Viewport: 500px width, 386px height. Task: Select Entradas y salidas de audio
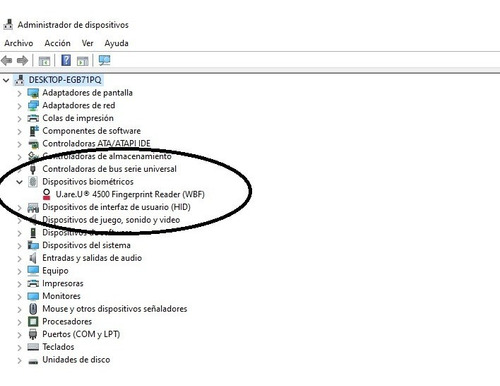click(x=92, y=258)
